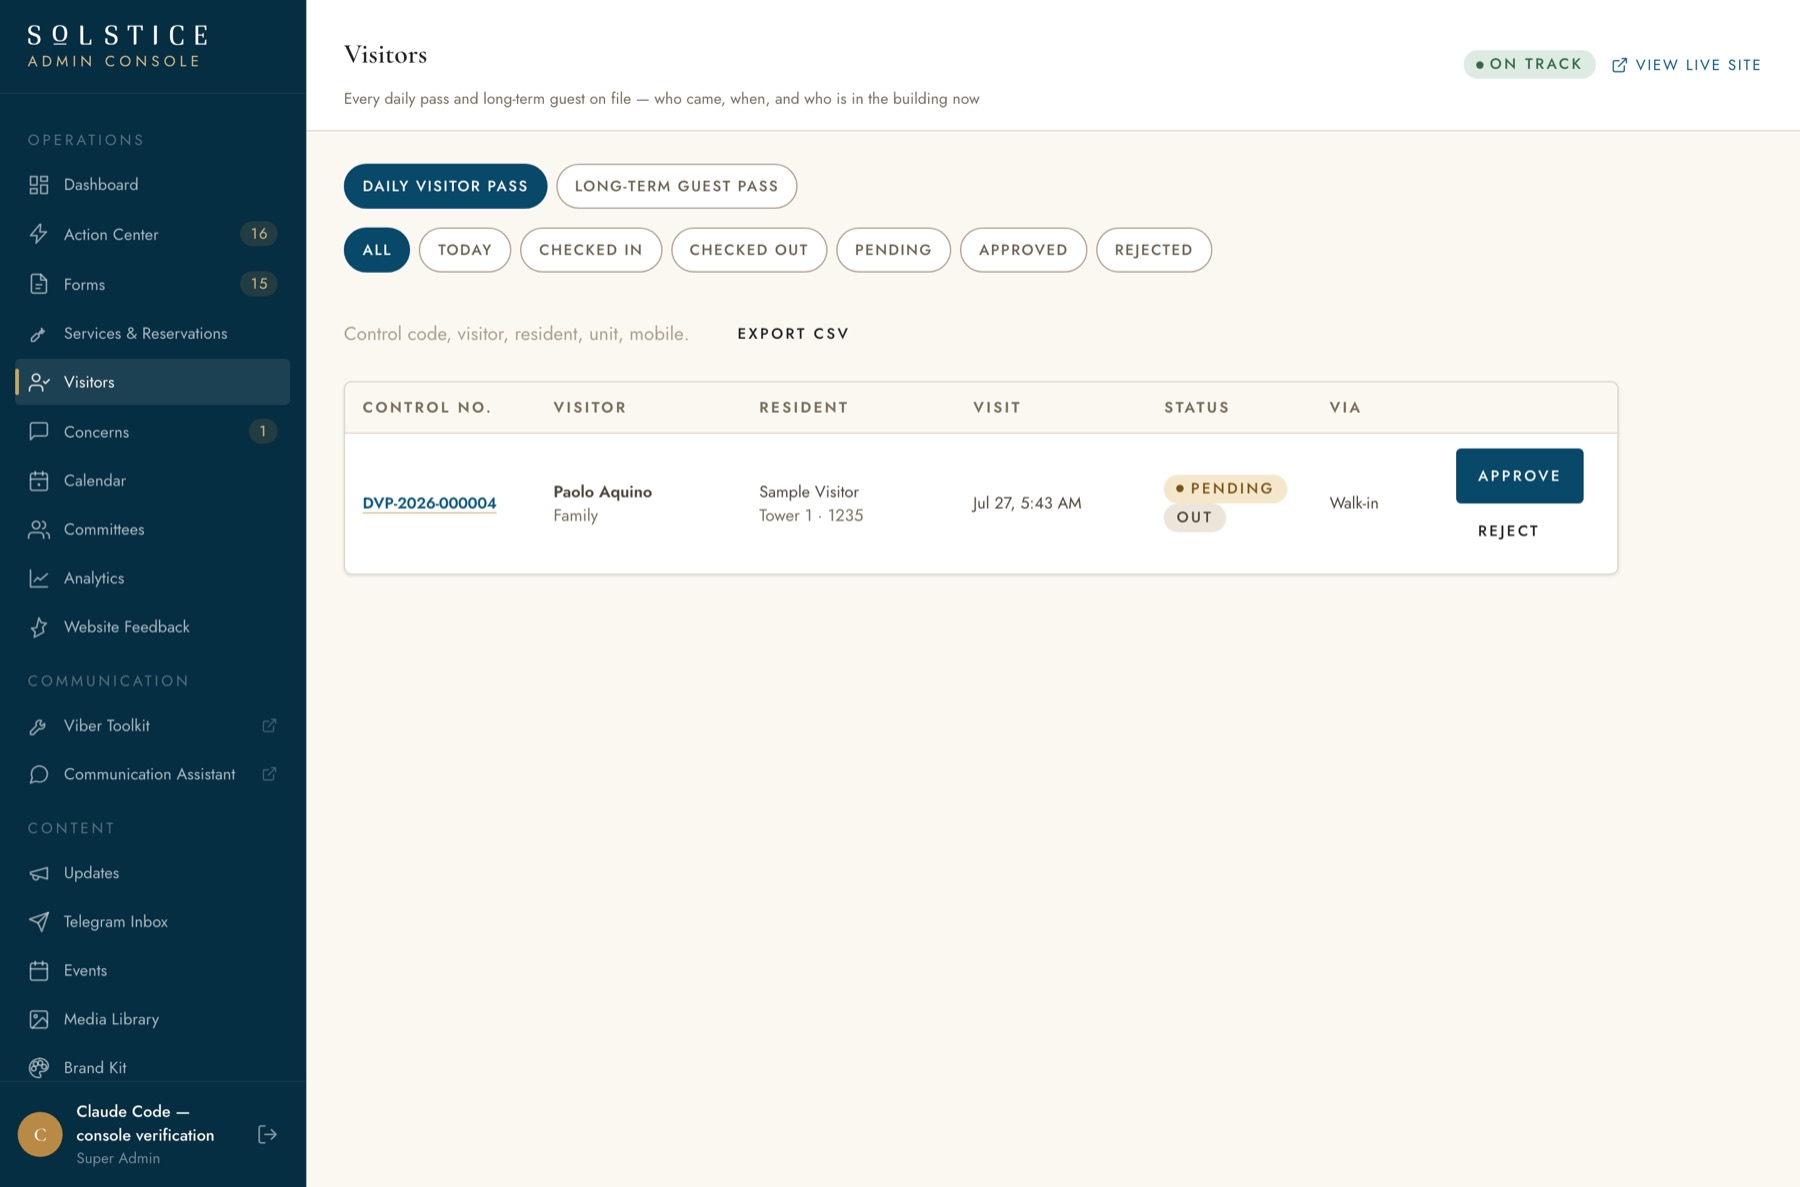Approve Paolo Aquino's visitor pass
Image resolution: width=1800 pixels, height=1187 pixels.
[x=1519, y=476]
